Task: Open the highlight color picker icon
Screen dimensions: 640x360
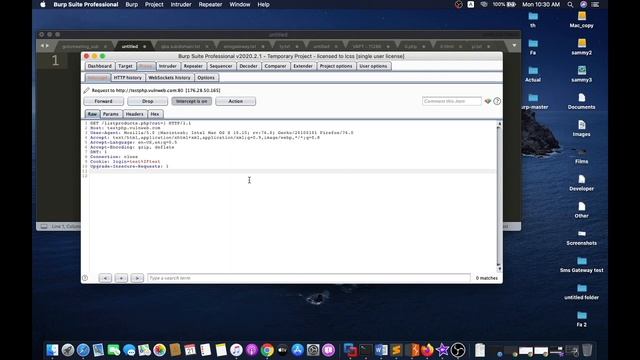Action: [x=488, y=101]
